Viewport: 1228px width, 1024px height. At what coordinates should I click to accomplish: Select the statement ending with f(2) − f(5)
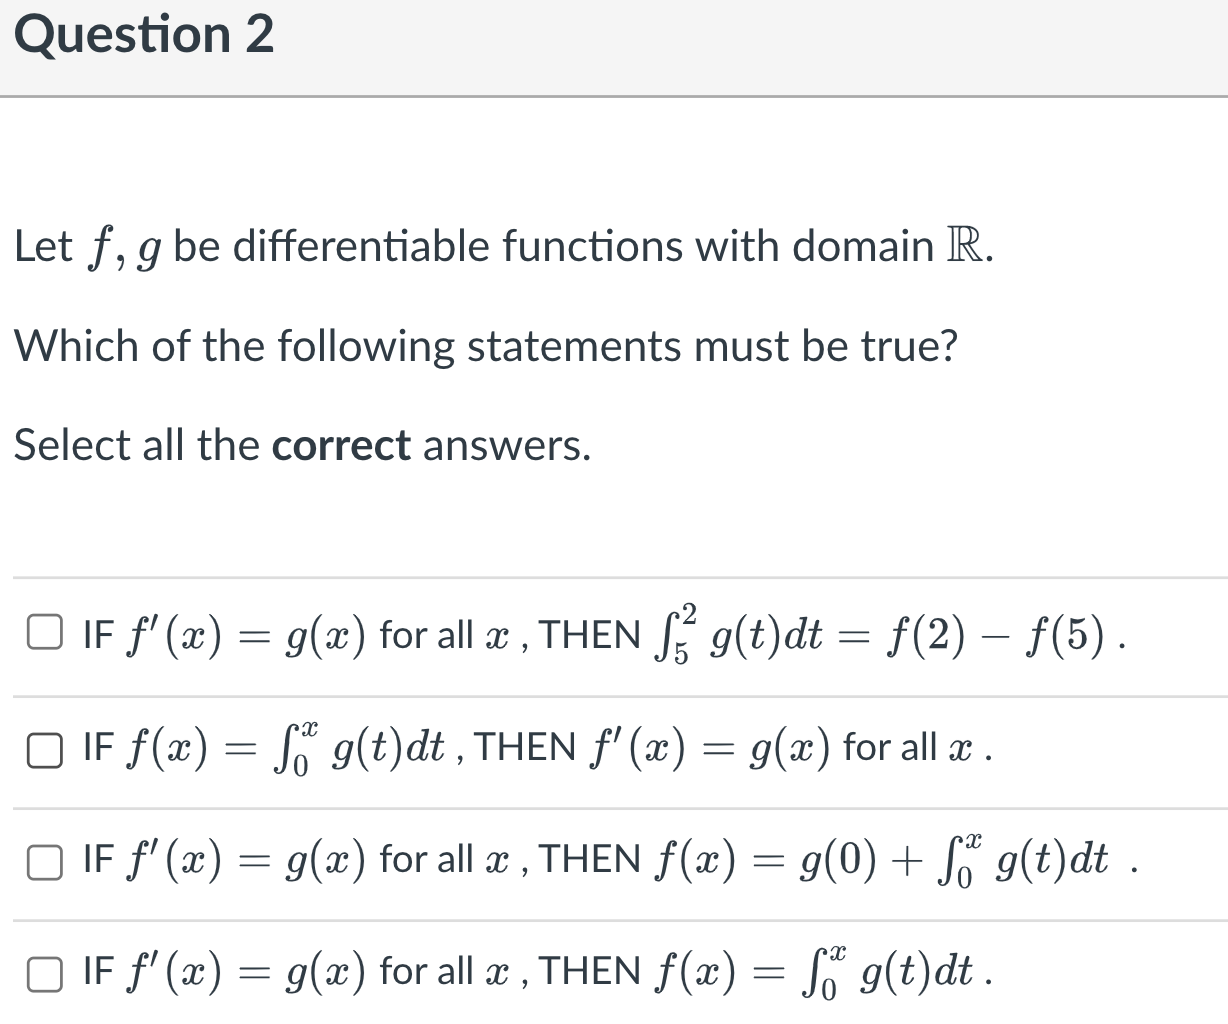pos(600,632)
